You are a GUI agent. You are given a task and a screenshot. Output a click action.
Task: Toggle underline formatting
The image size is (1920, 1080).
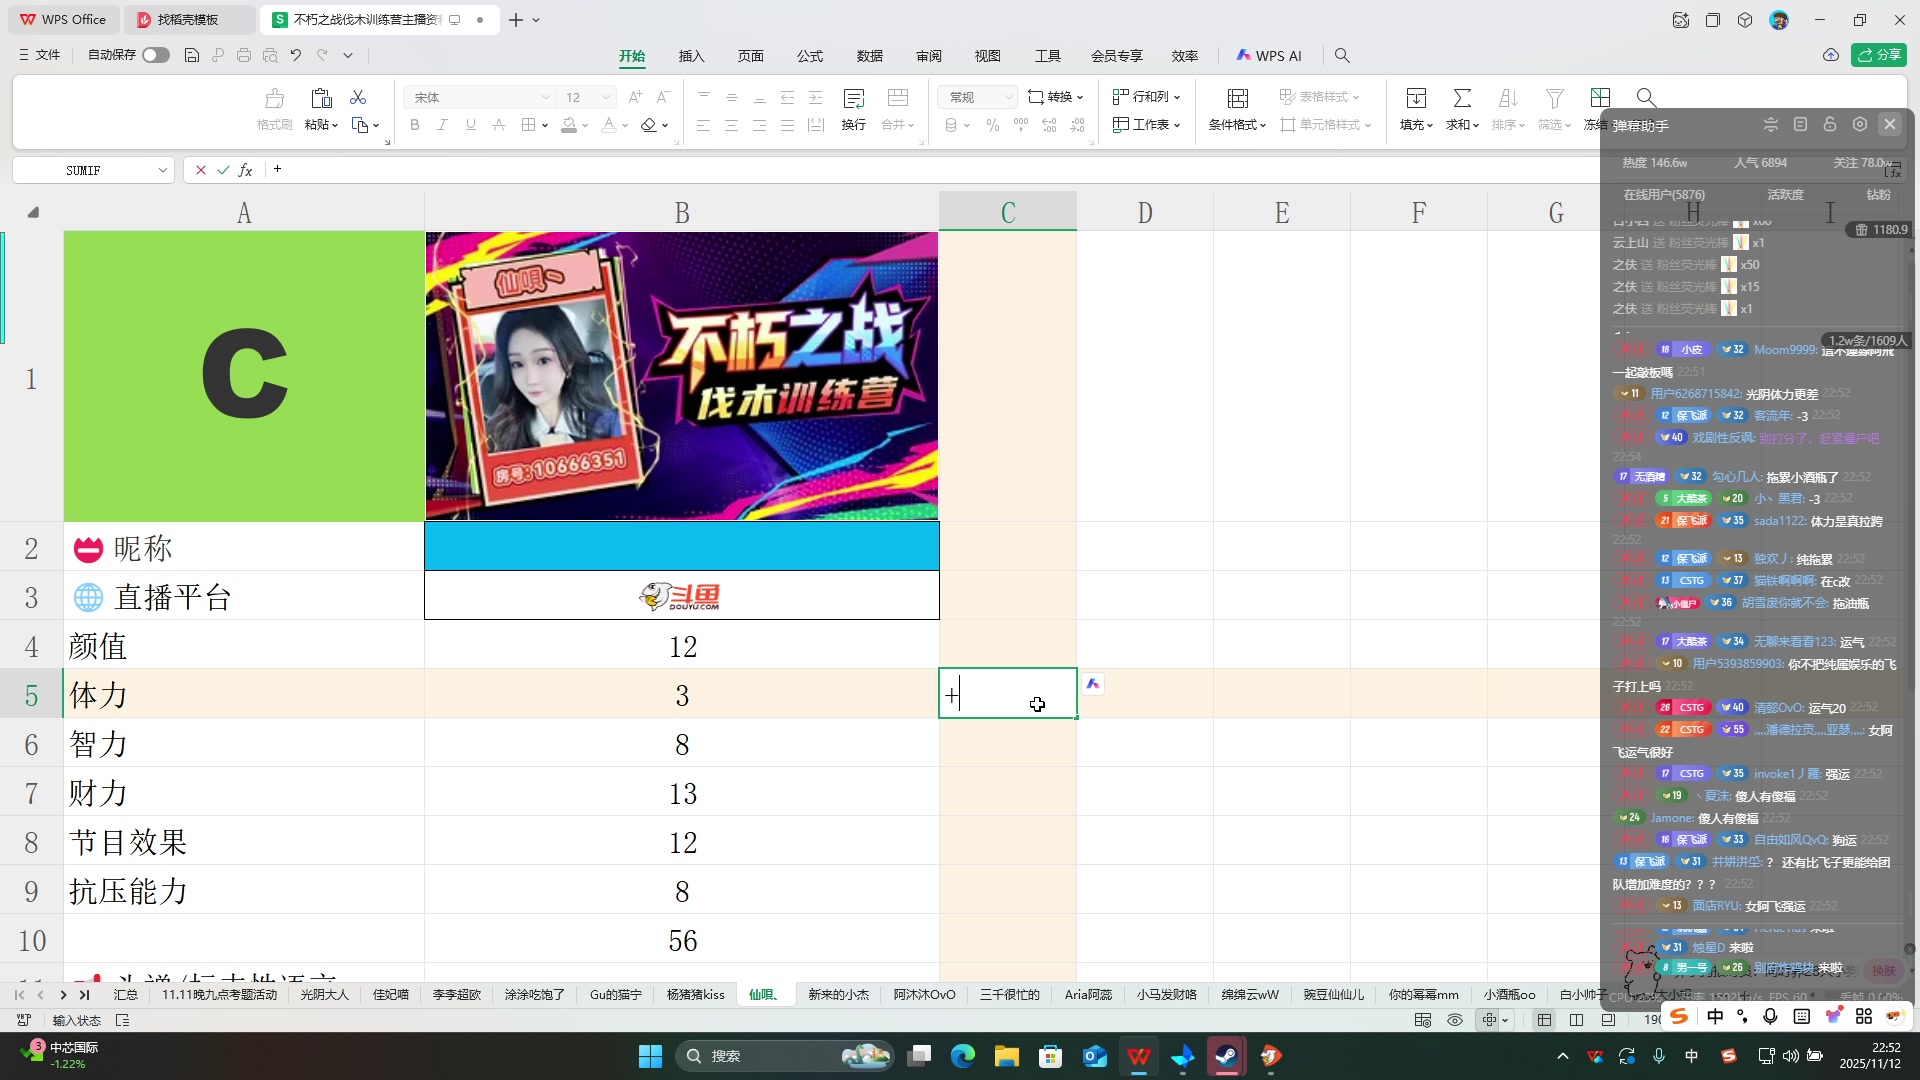click(470, 124)
